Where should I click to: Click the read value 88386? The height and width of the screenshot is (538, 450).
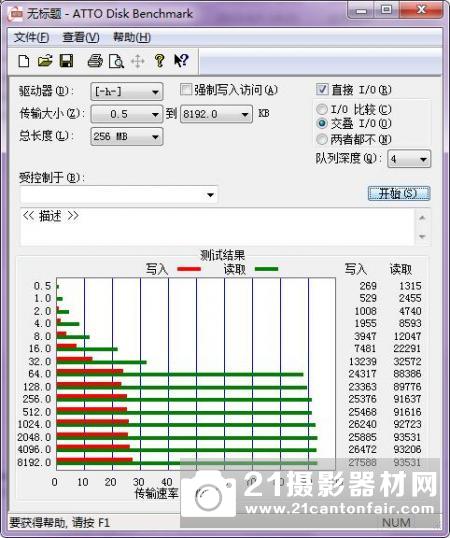(407, 374)
